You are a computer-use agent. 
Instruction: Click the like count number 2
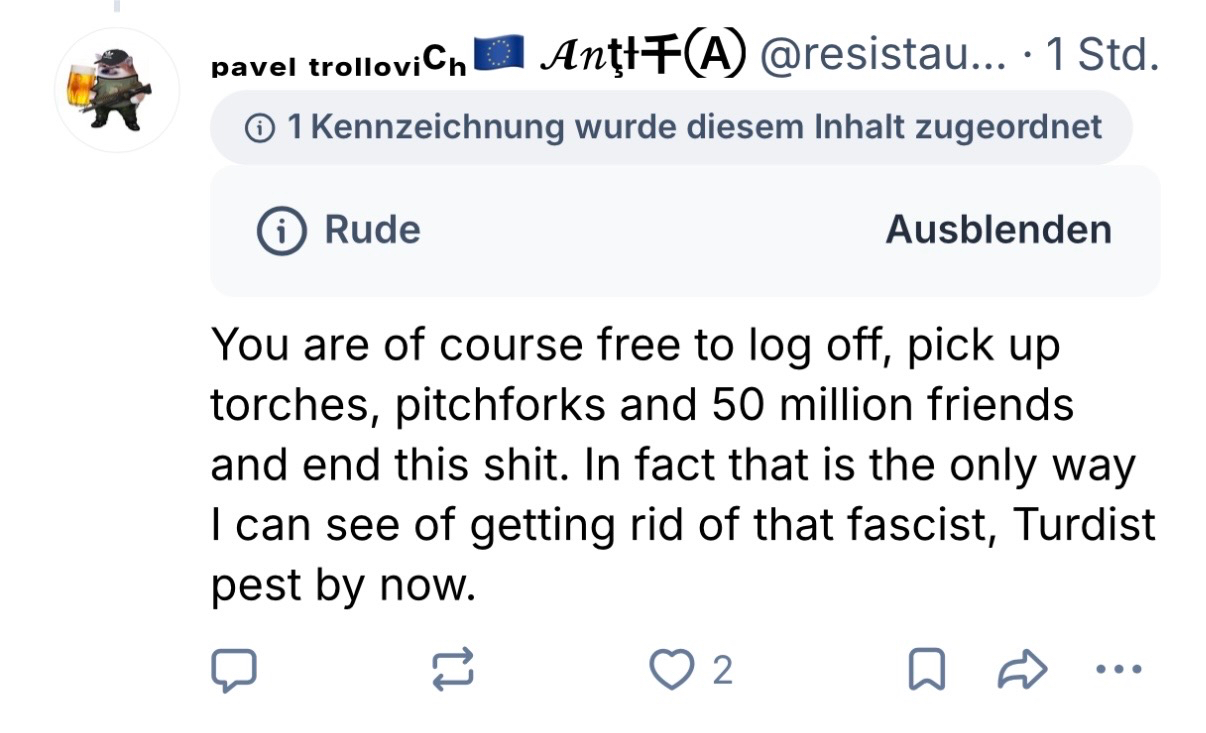point(722,670)
